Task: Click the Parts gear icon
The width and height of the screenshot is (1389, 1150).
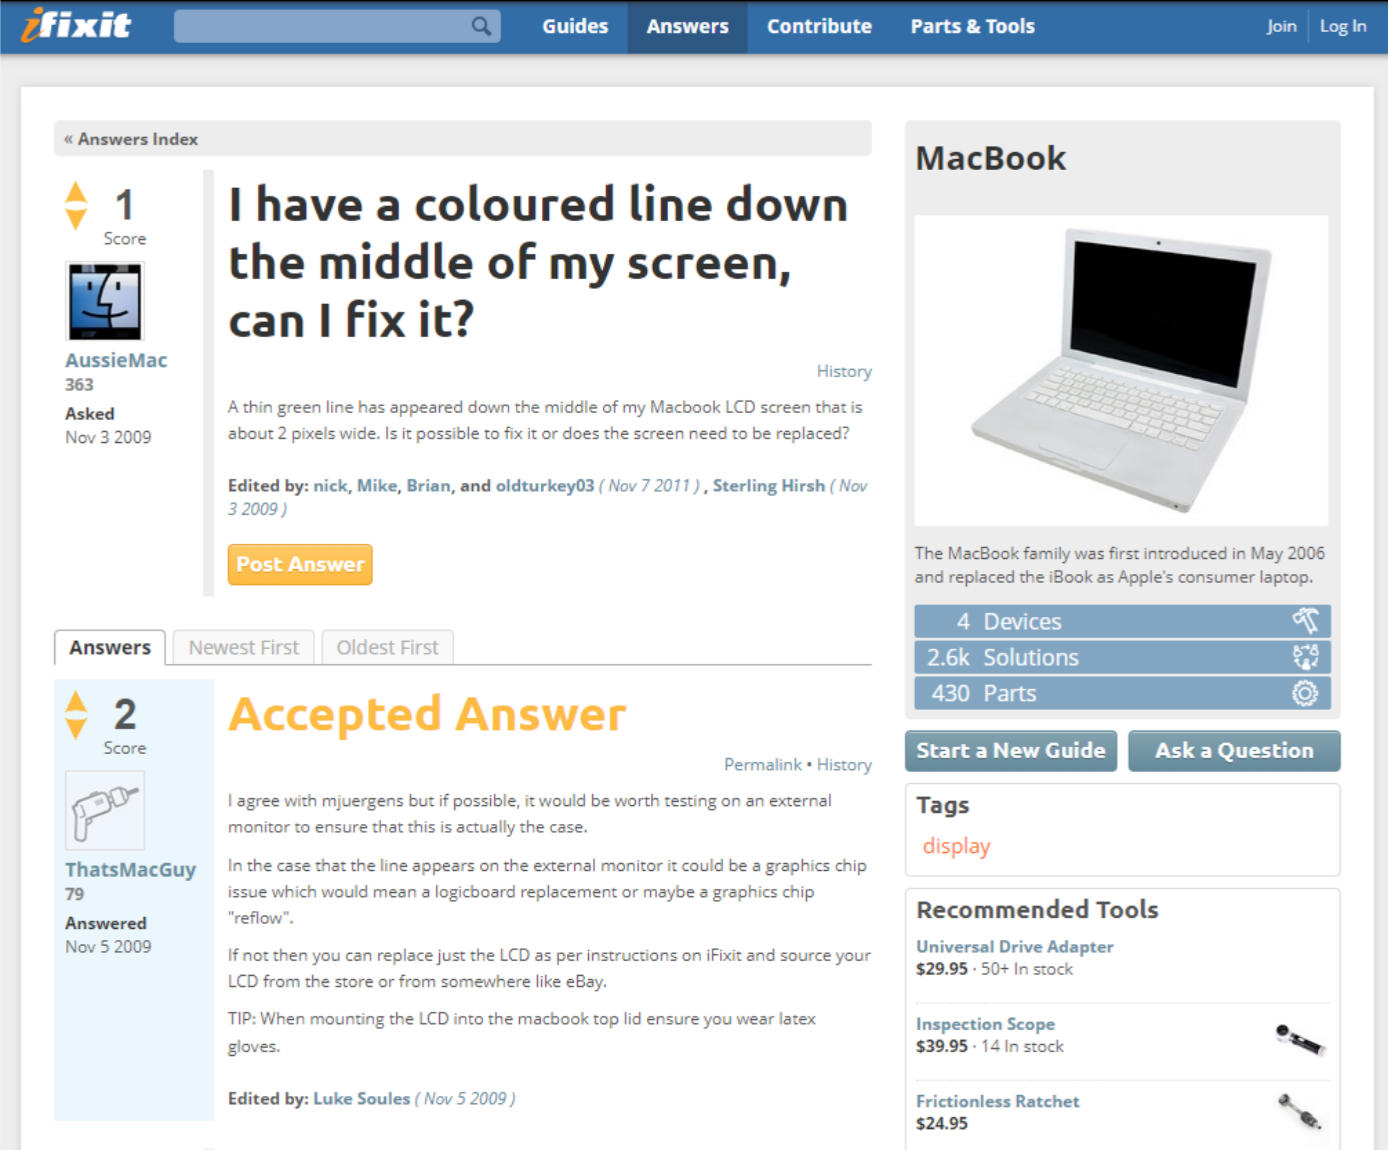Action: click(x=1305, y=693)
